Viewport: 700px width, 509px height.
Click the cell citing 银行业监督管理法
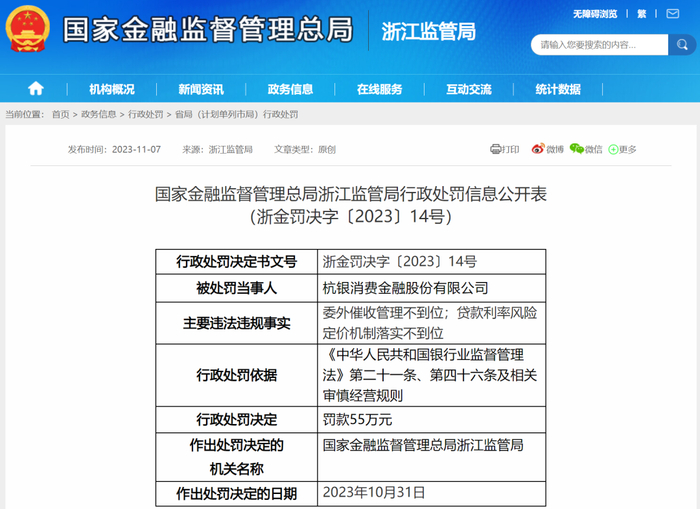tap(432, 375)
